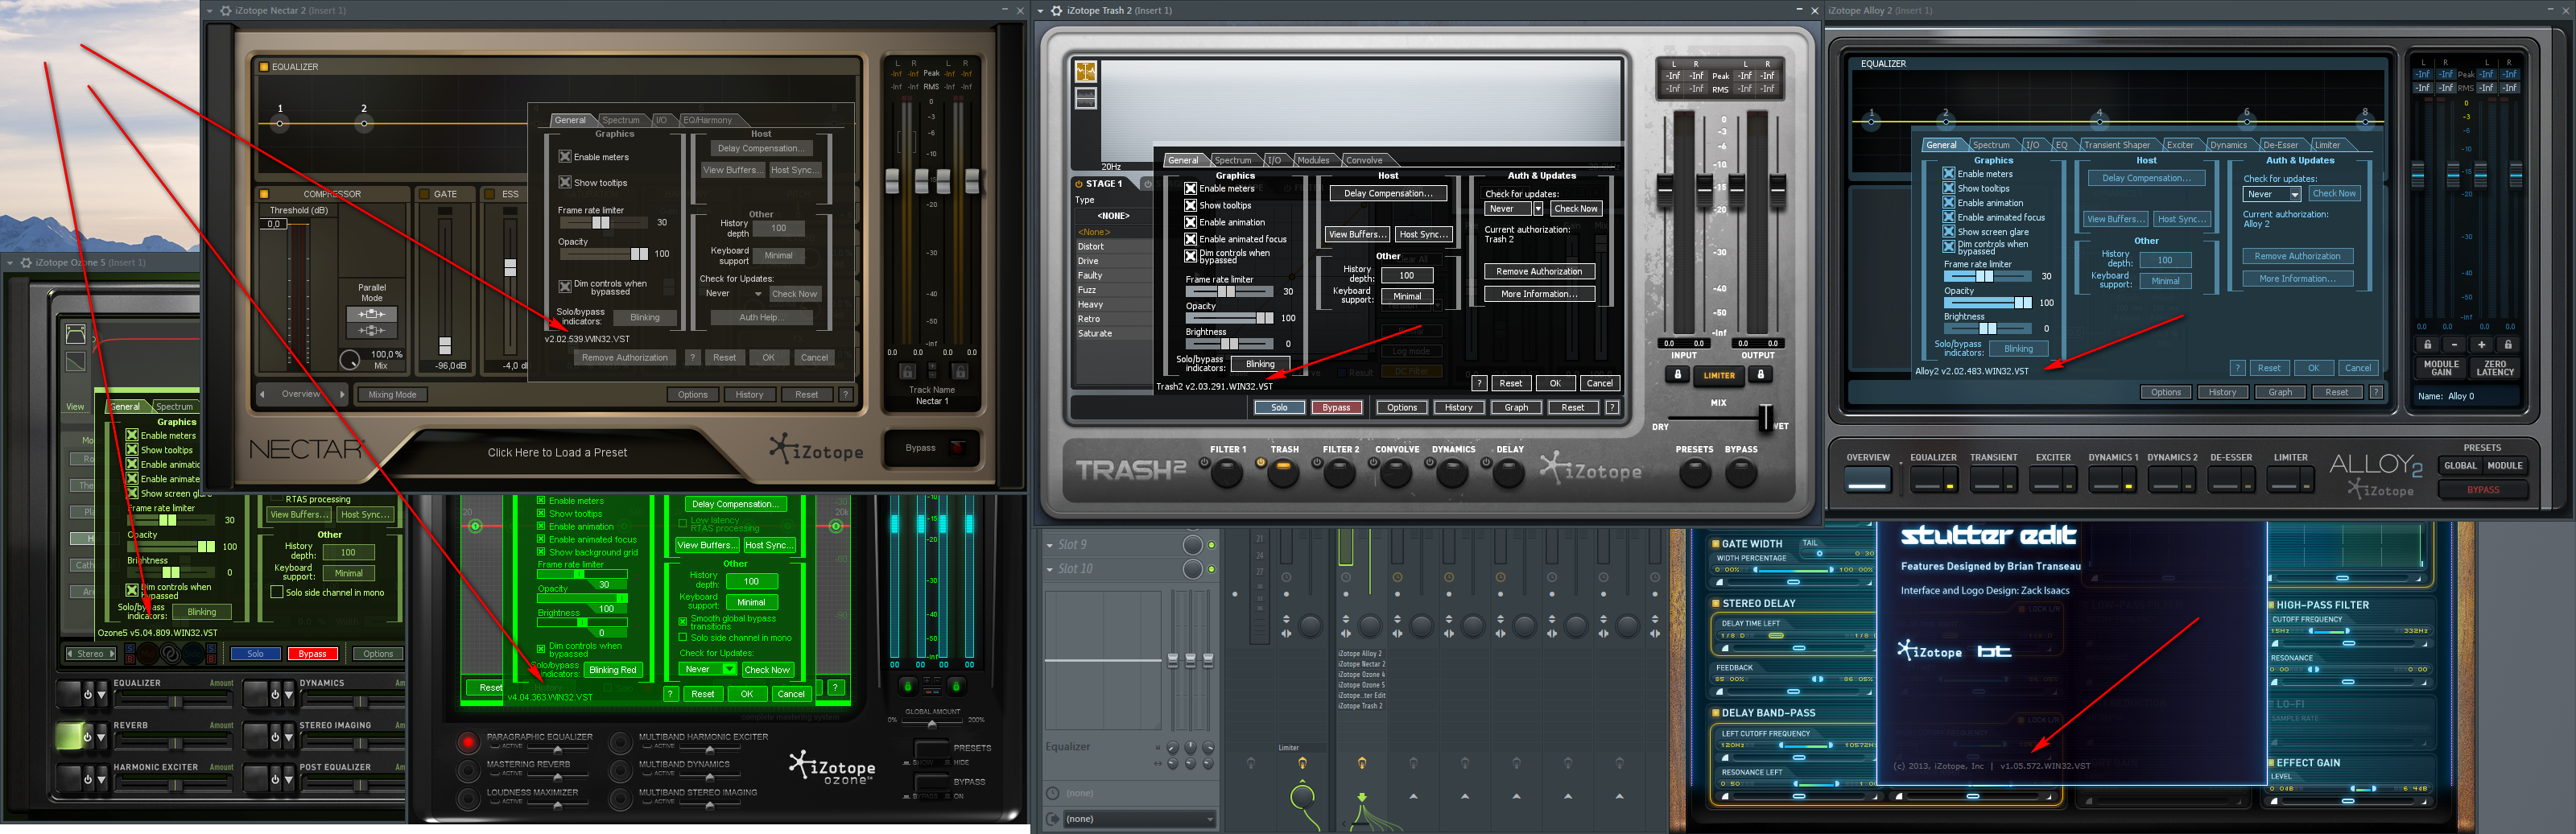The image size is (2576, 834).
Task: Toggle Smooth global bypass transitions in Ozone 4
Action: pyautogui.click(x=683, y=621)
